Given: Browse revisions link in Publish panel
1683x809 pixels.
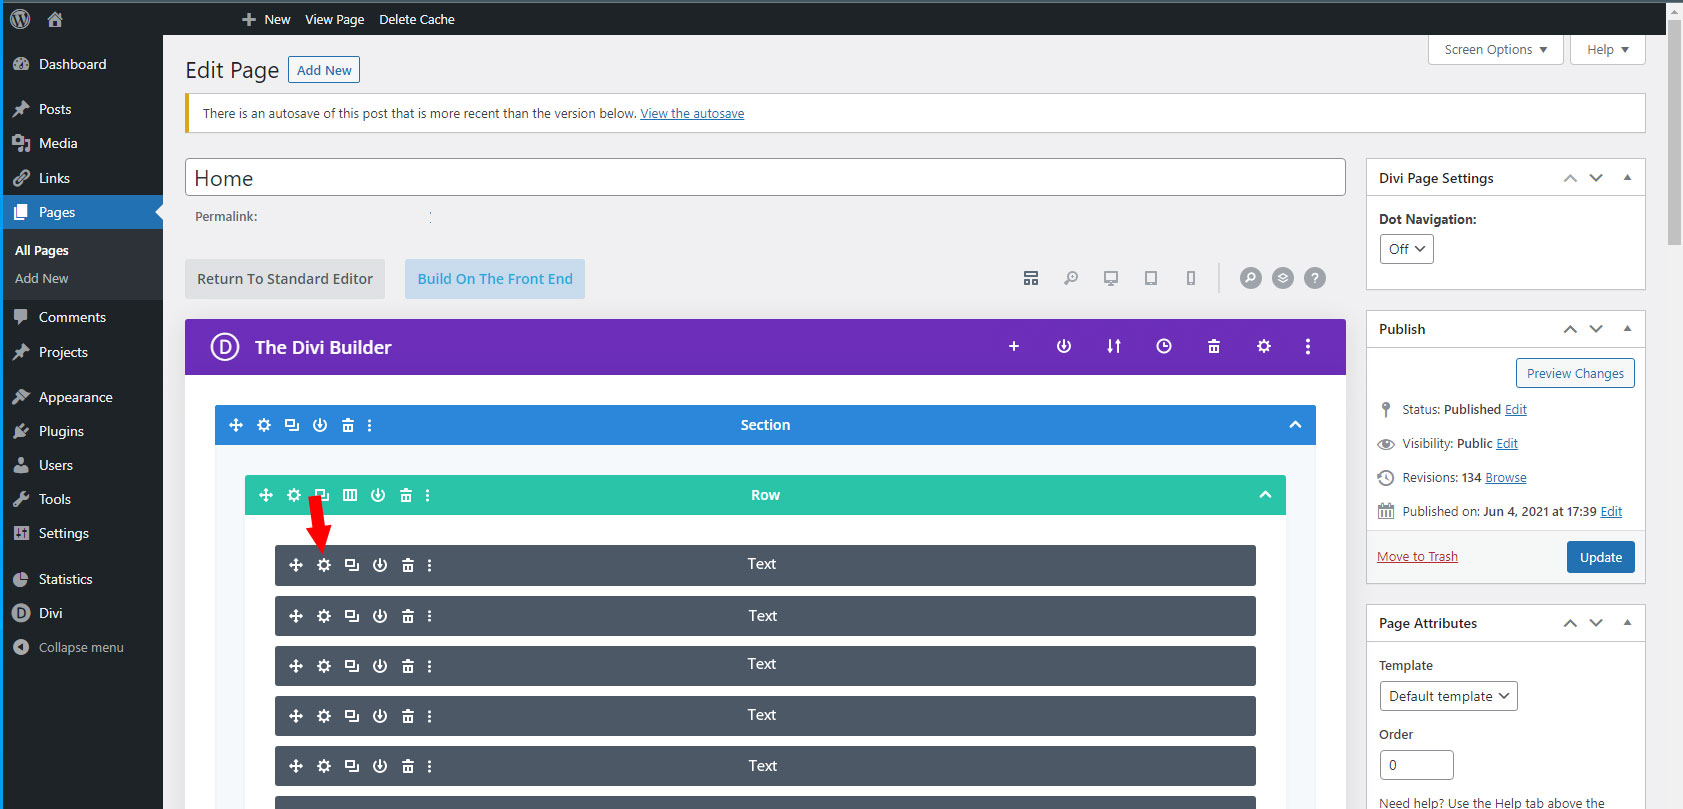Looking at the screenshot, I should pos(1506,478).
